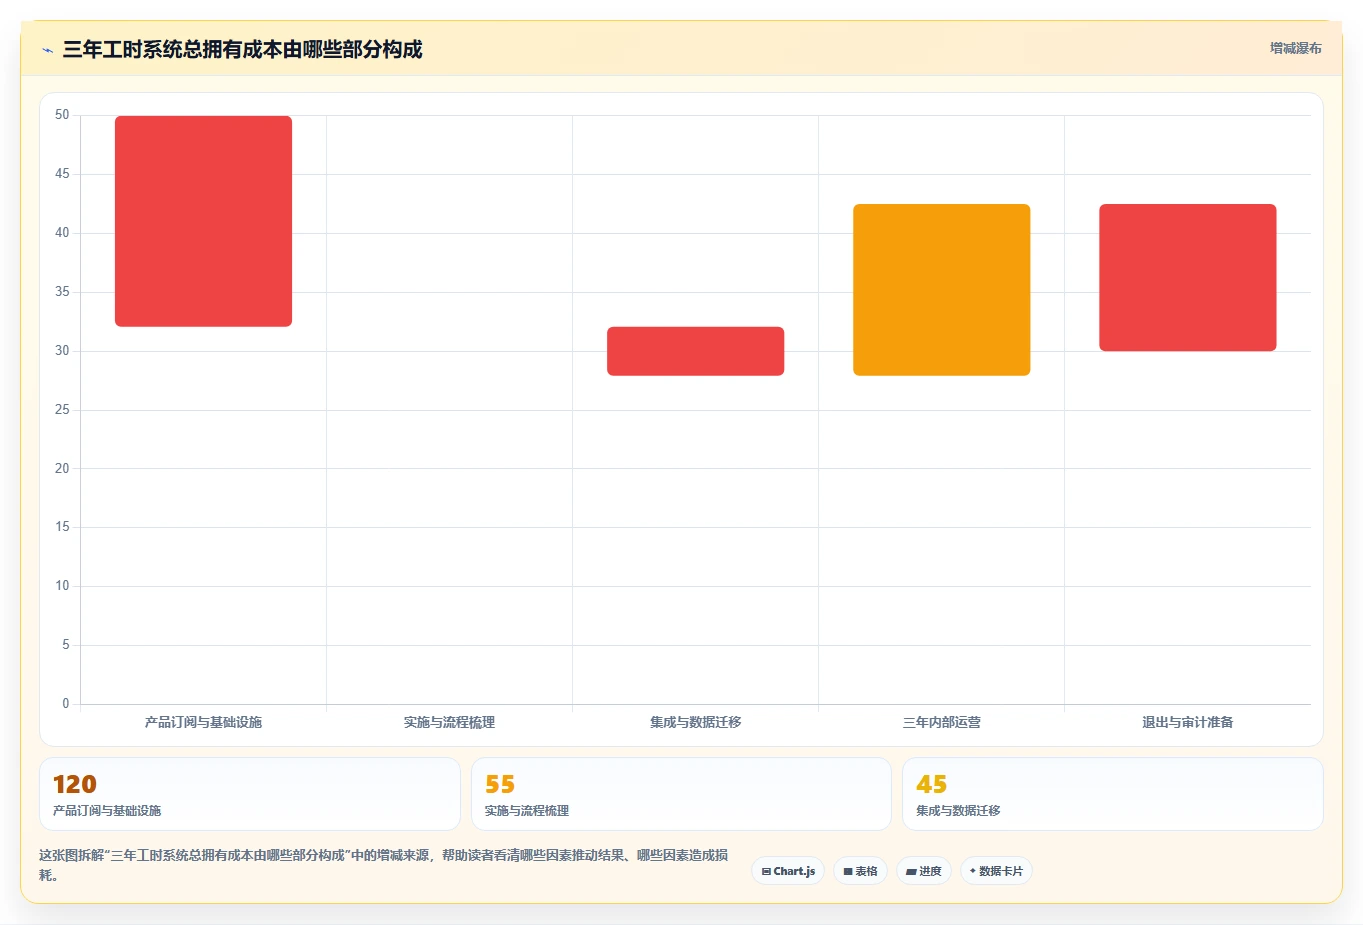Open the 120 产品订阅与基础设施 data card
Screen dimensions: 1363x925
pyautogui.click(x=250, y=794)
